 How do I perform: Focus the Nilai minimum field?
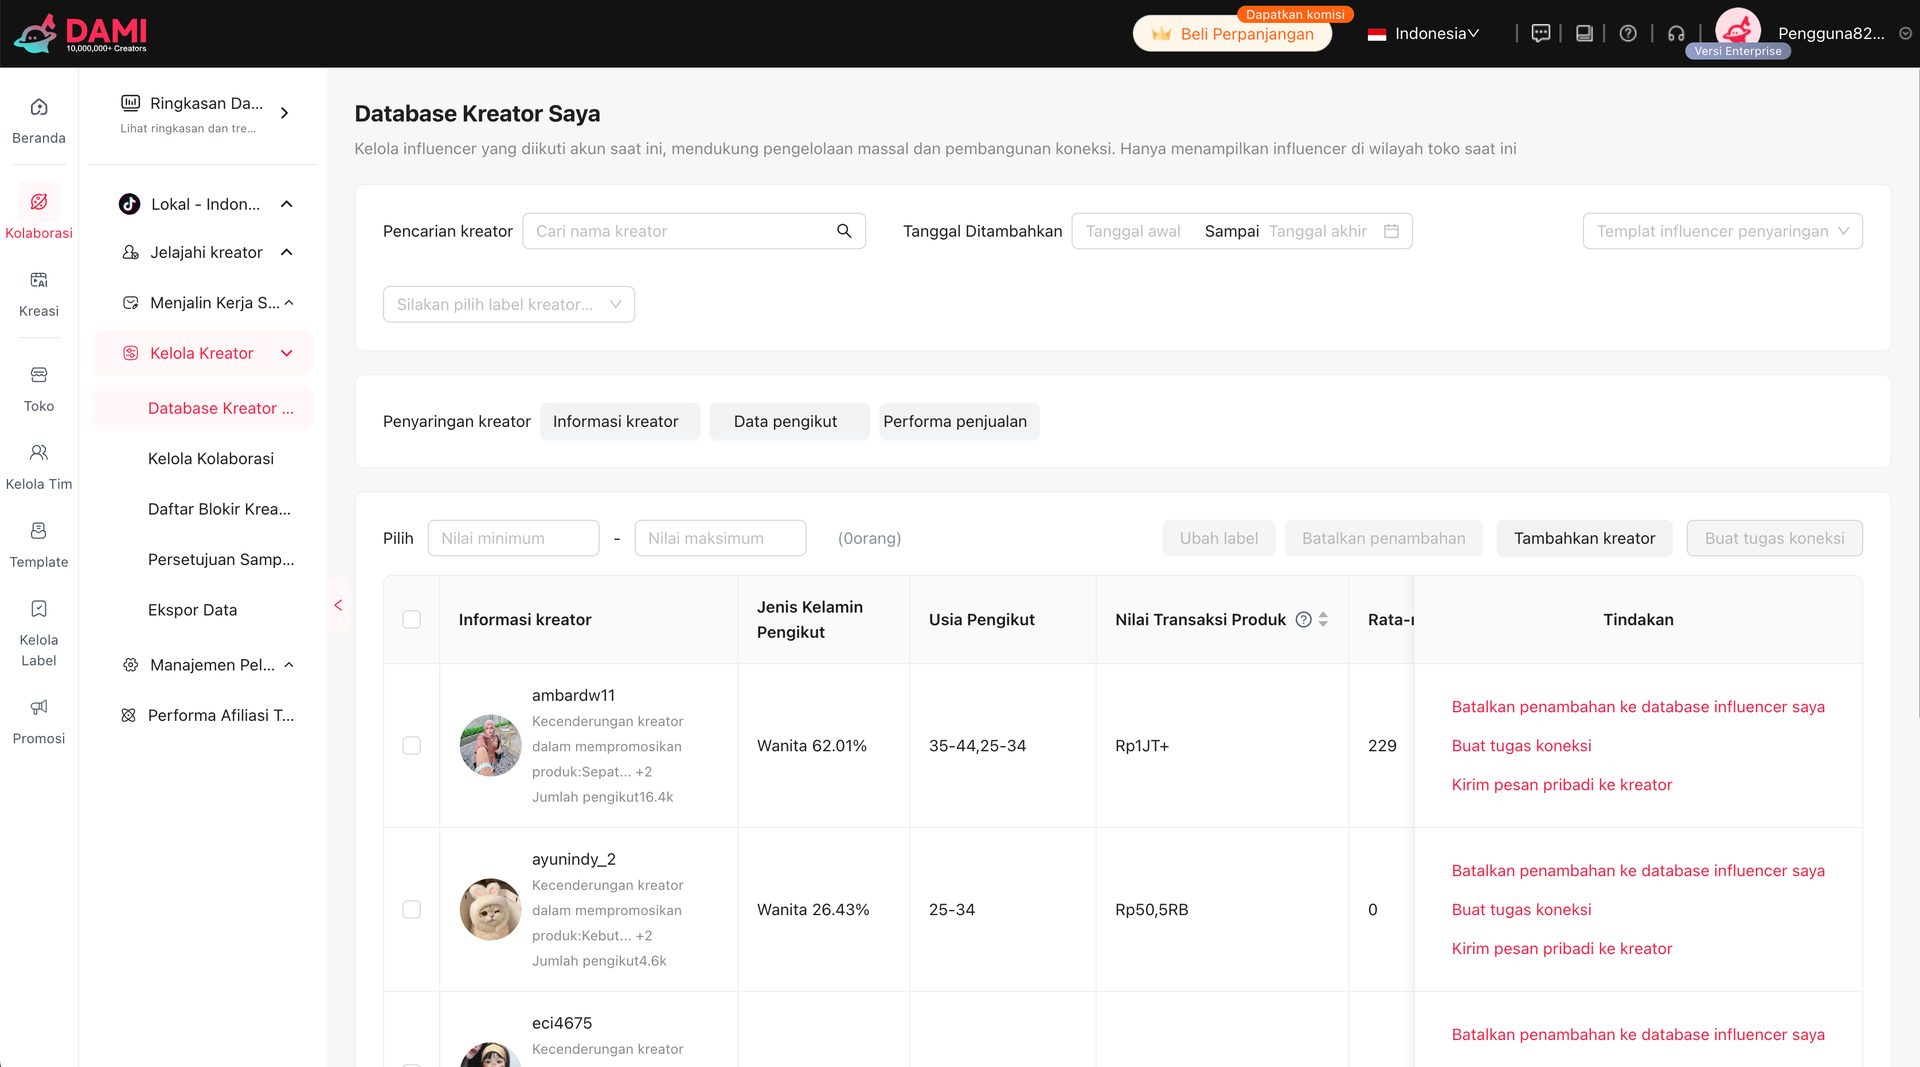coord(513,538)
